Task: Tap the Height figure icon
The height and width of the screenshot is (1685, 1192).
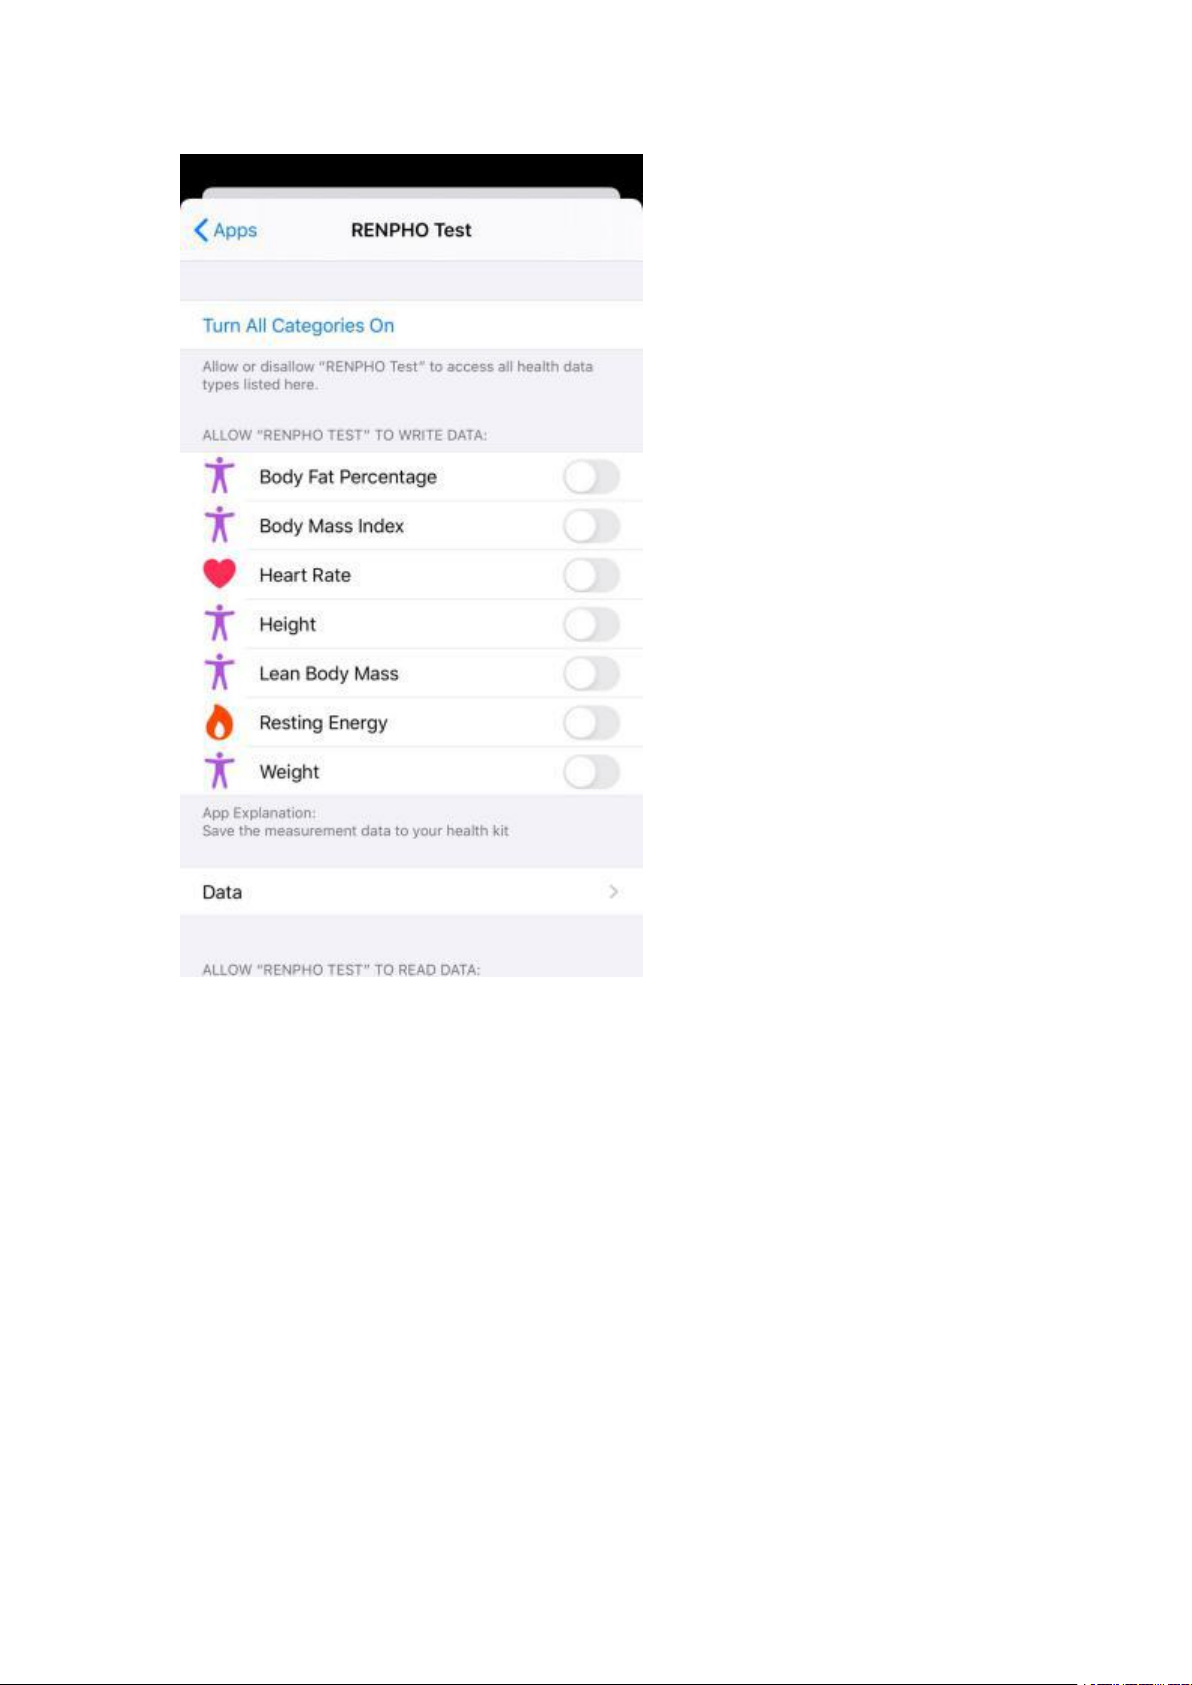Action: pos(219,623)
